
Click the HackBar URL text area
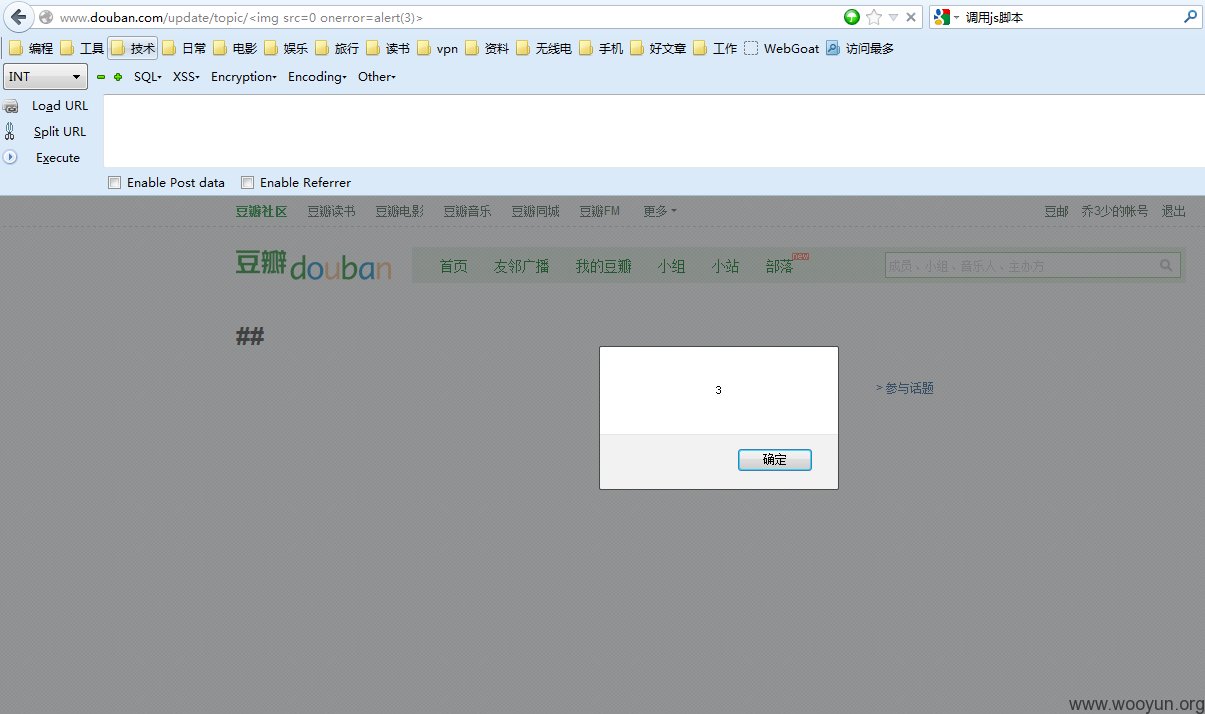coord(654,131)
